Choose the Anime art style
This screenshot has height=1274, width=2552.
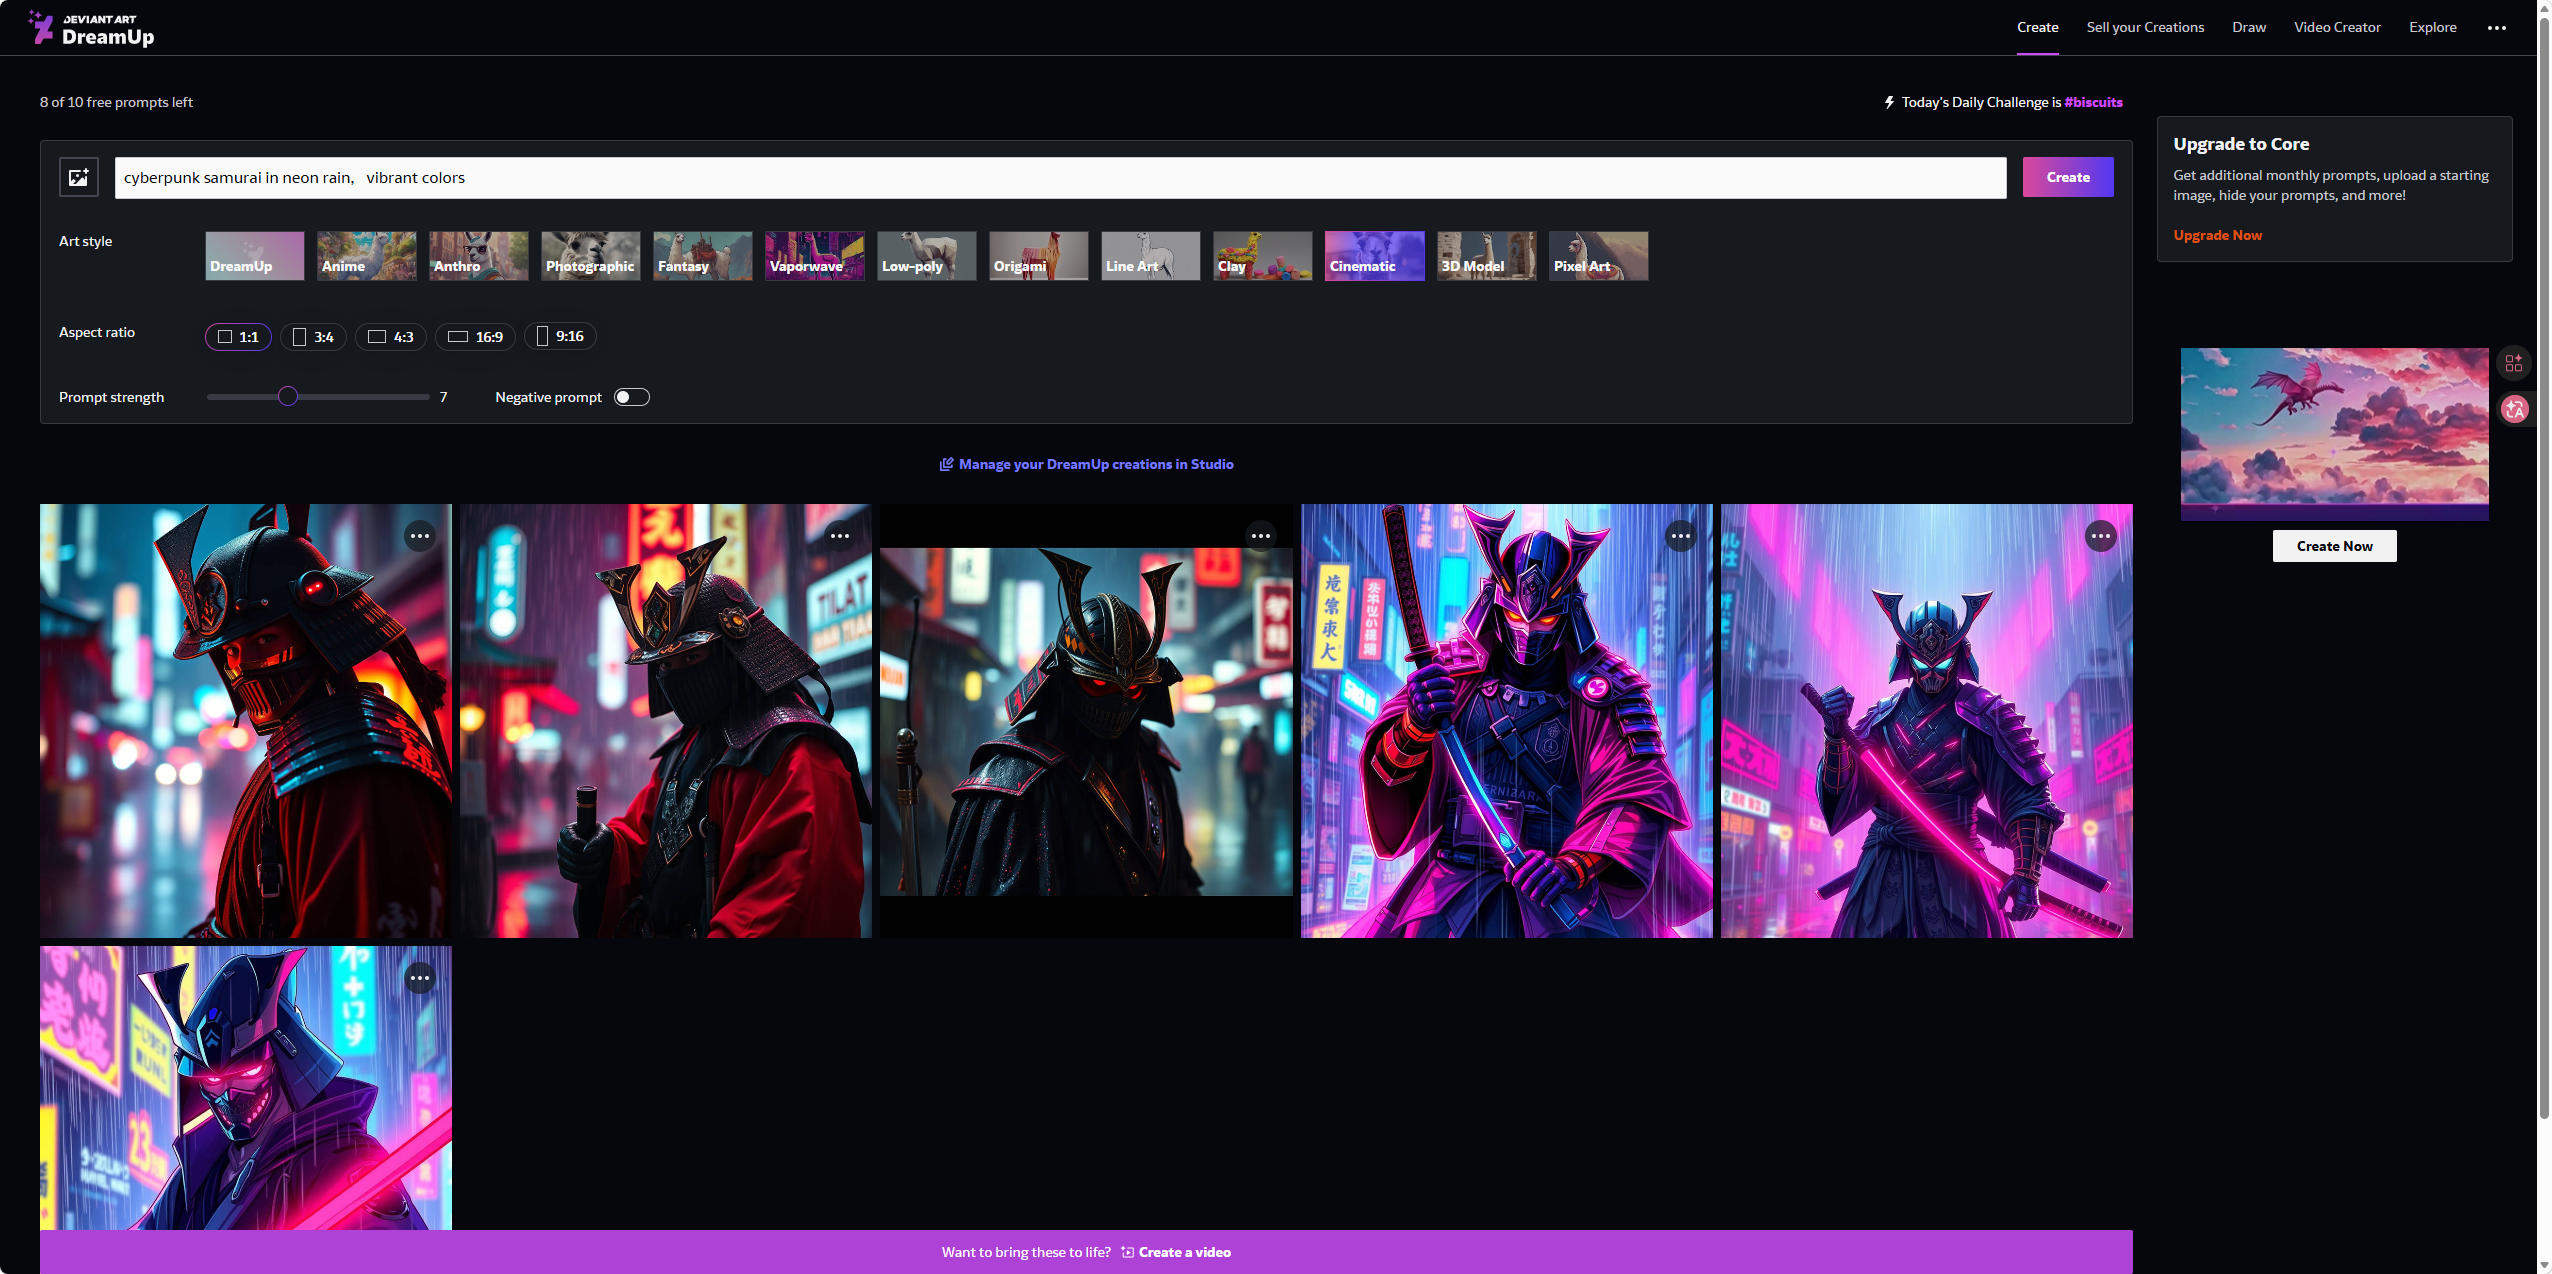tap(367, 256)
